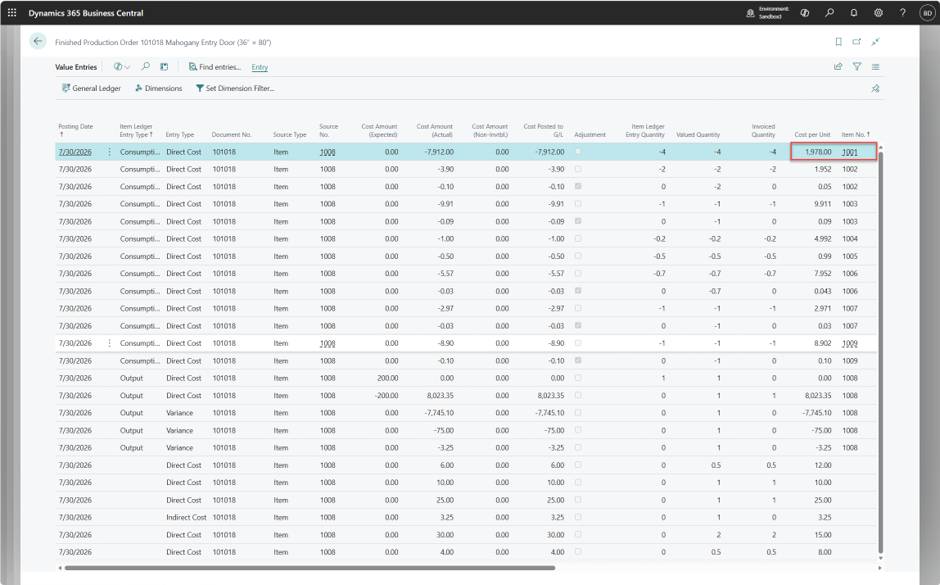This screenshot has height=585, width=940.
Task: Show more options for the item 1001 row
Action: pyautogui.click(x=109, y=152)
